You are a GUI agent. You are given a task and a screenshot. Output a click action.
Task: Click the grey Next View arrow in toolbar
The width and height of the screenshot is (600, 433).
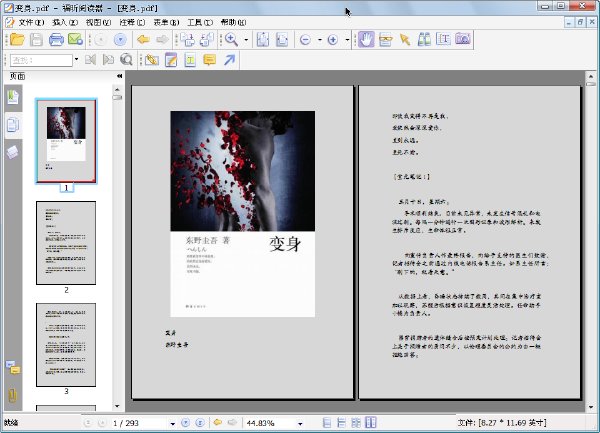click(x=163, y=39)
